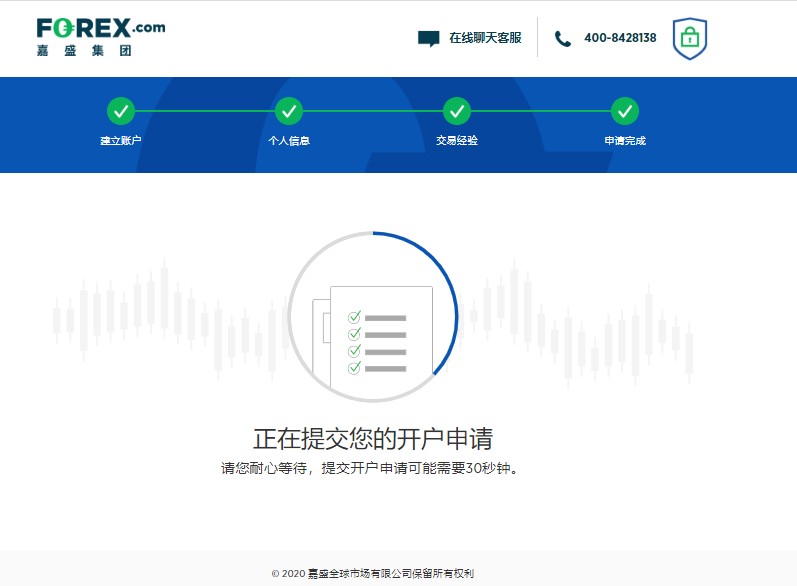The width and height of the screenshot is (797, 586).
Task: Click the checkmark above 交易经验
Action: pyautogui.click(x=456, y=110)
